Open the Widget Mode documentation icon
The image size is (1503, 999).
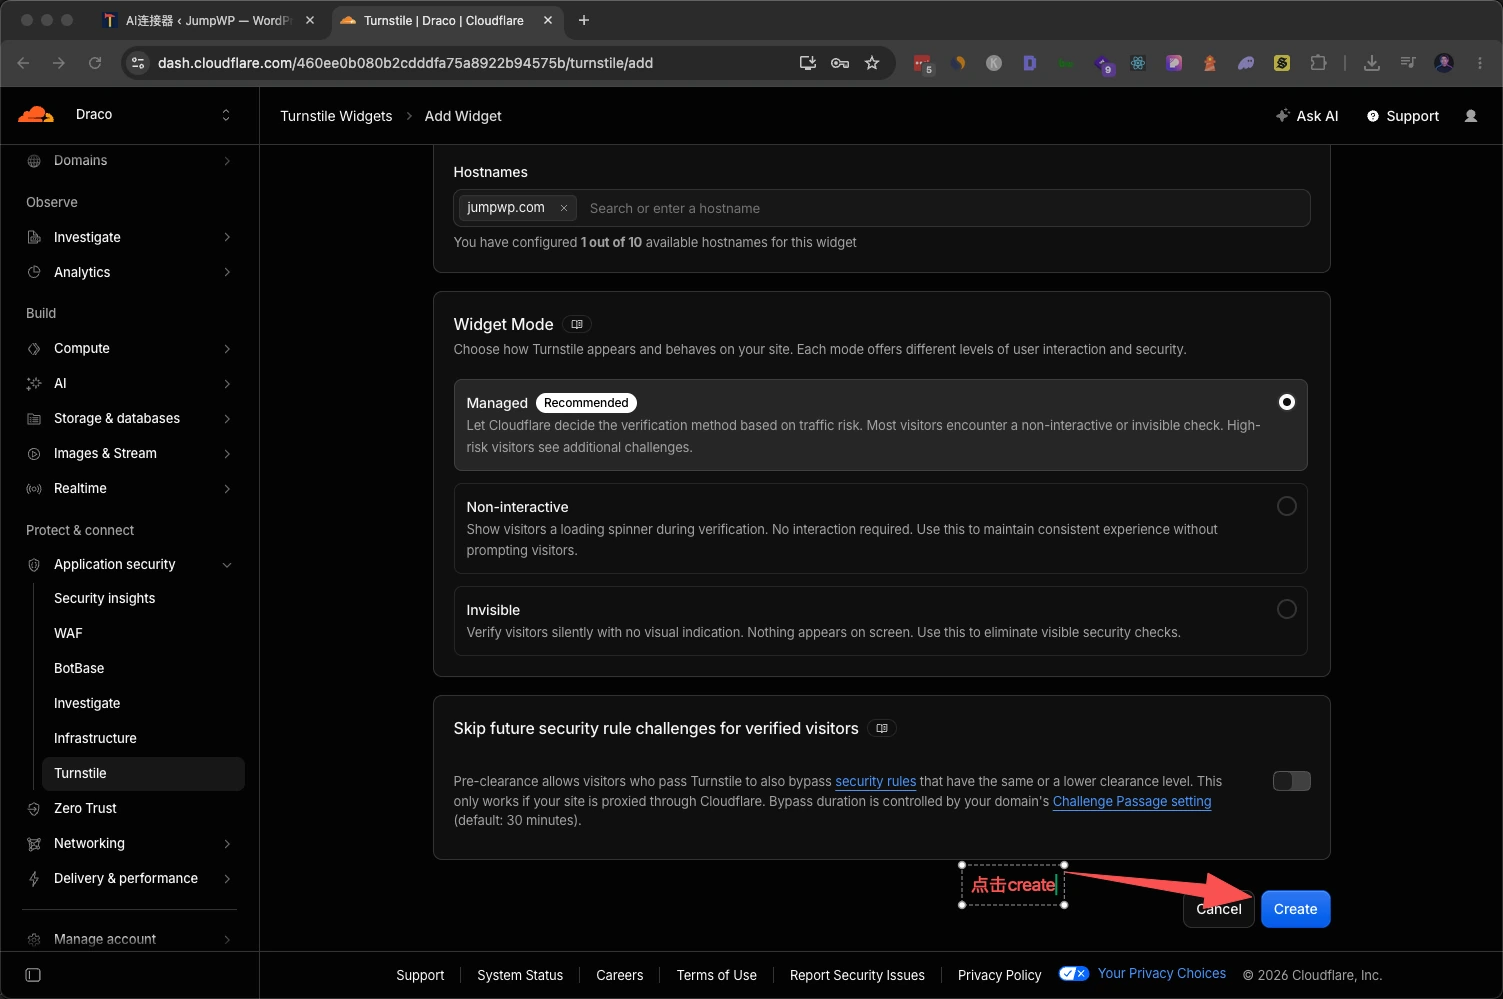click(577, 324)
